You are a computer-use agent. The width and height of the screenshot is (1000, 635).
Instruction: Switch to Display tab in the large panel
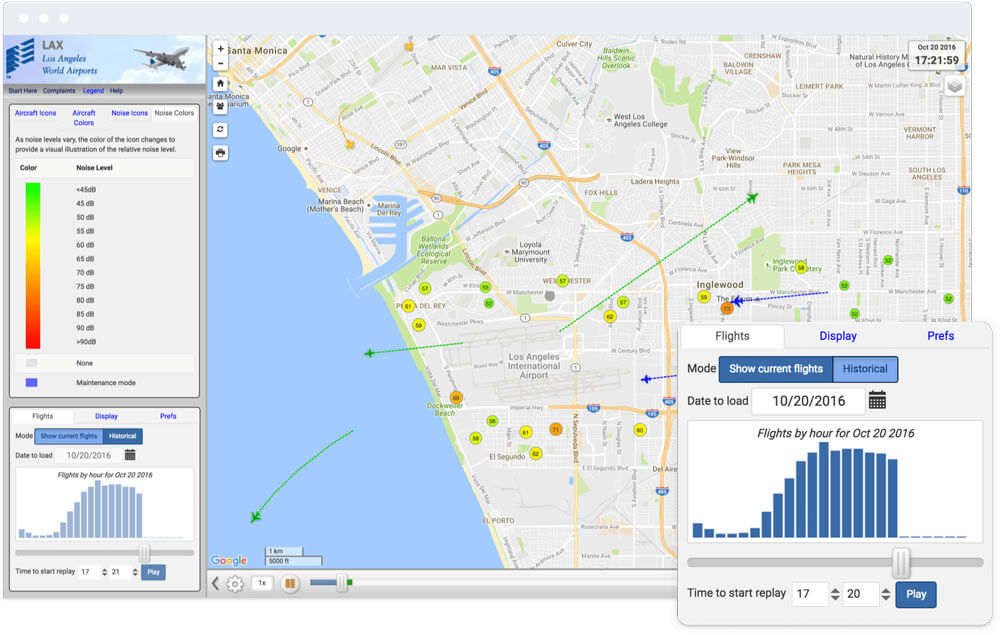(837, 336)
